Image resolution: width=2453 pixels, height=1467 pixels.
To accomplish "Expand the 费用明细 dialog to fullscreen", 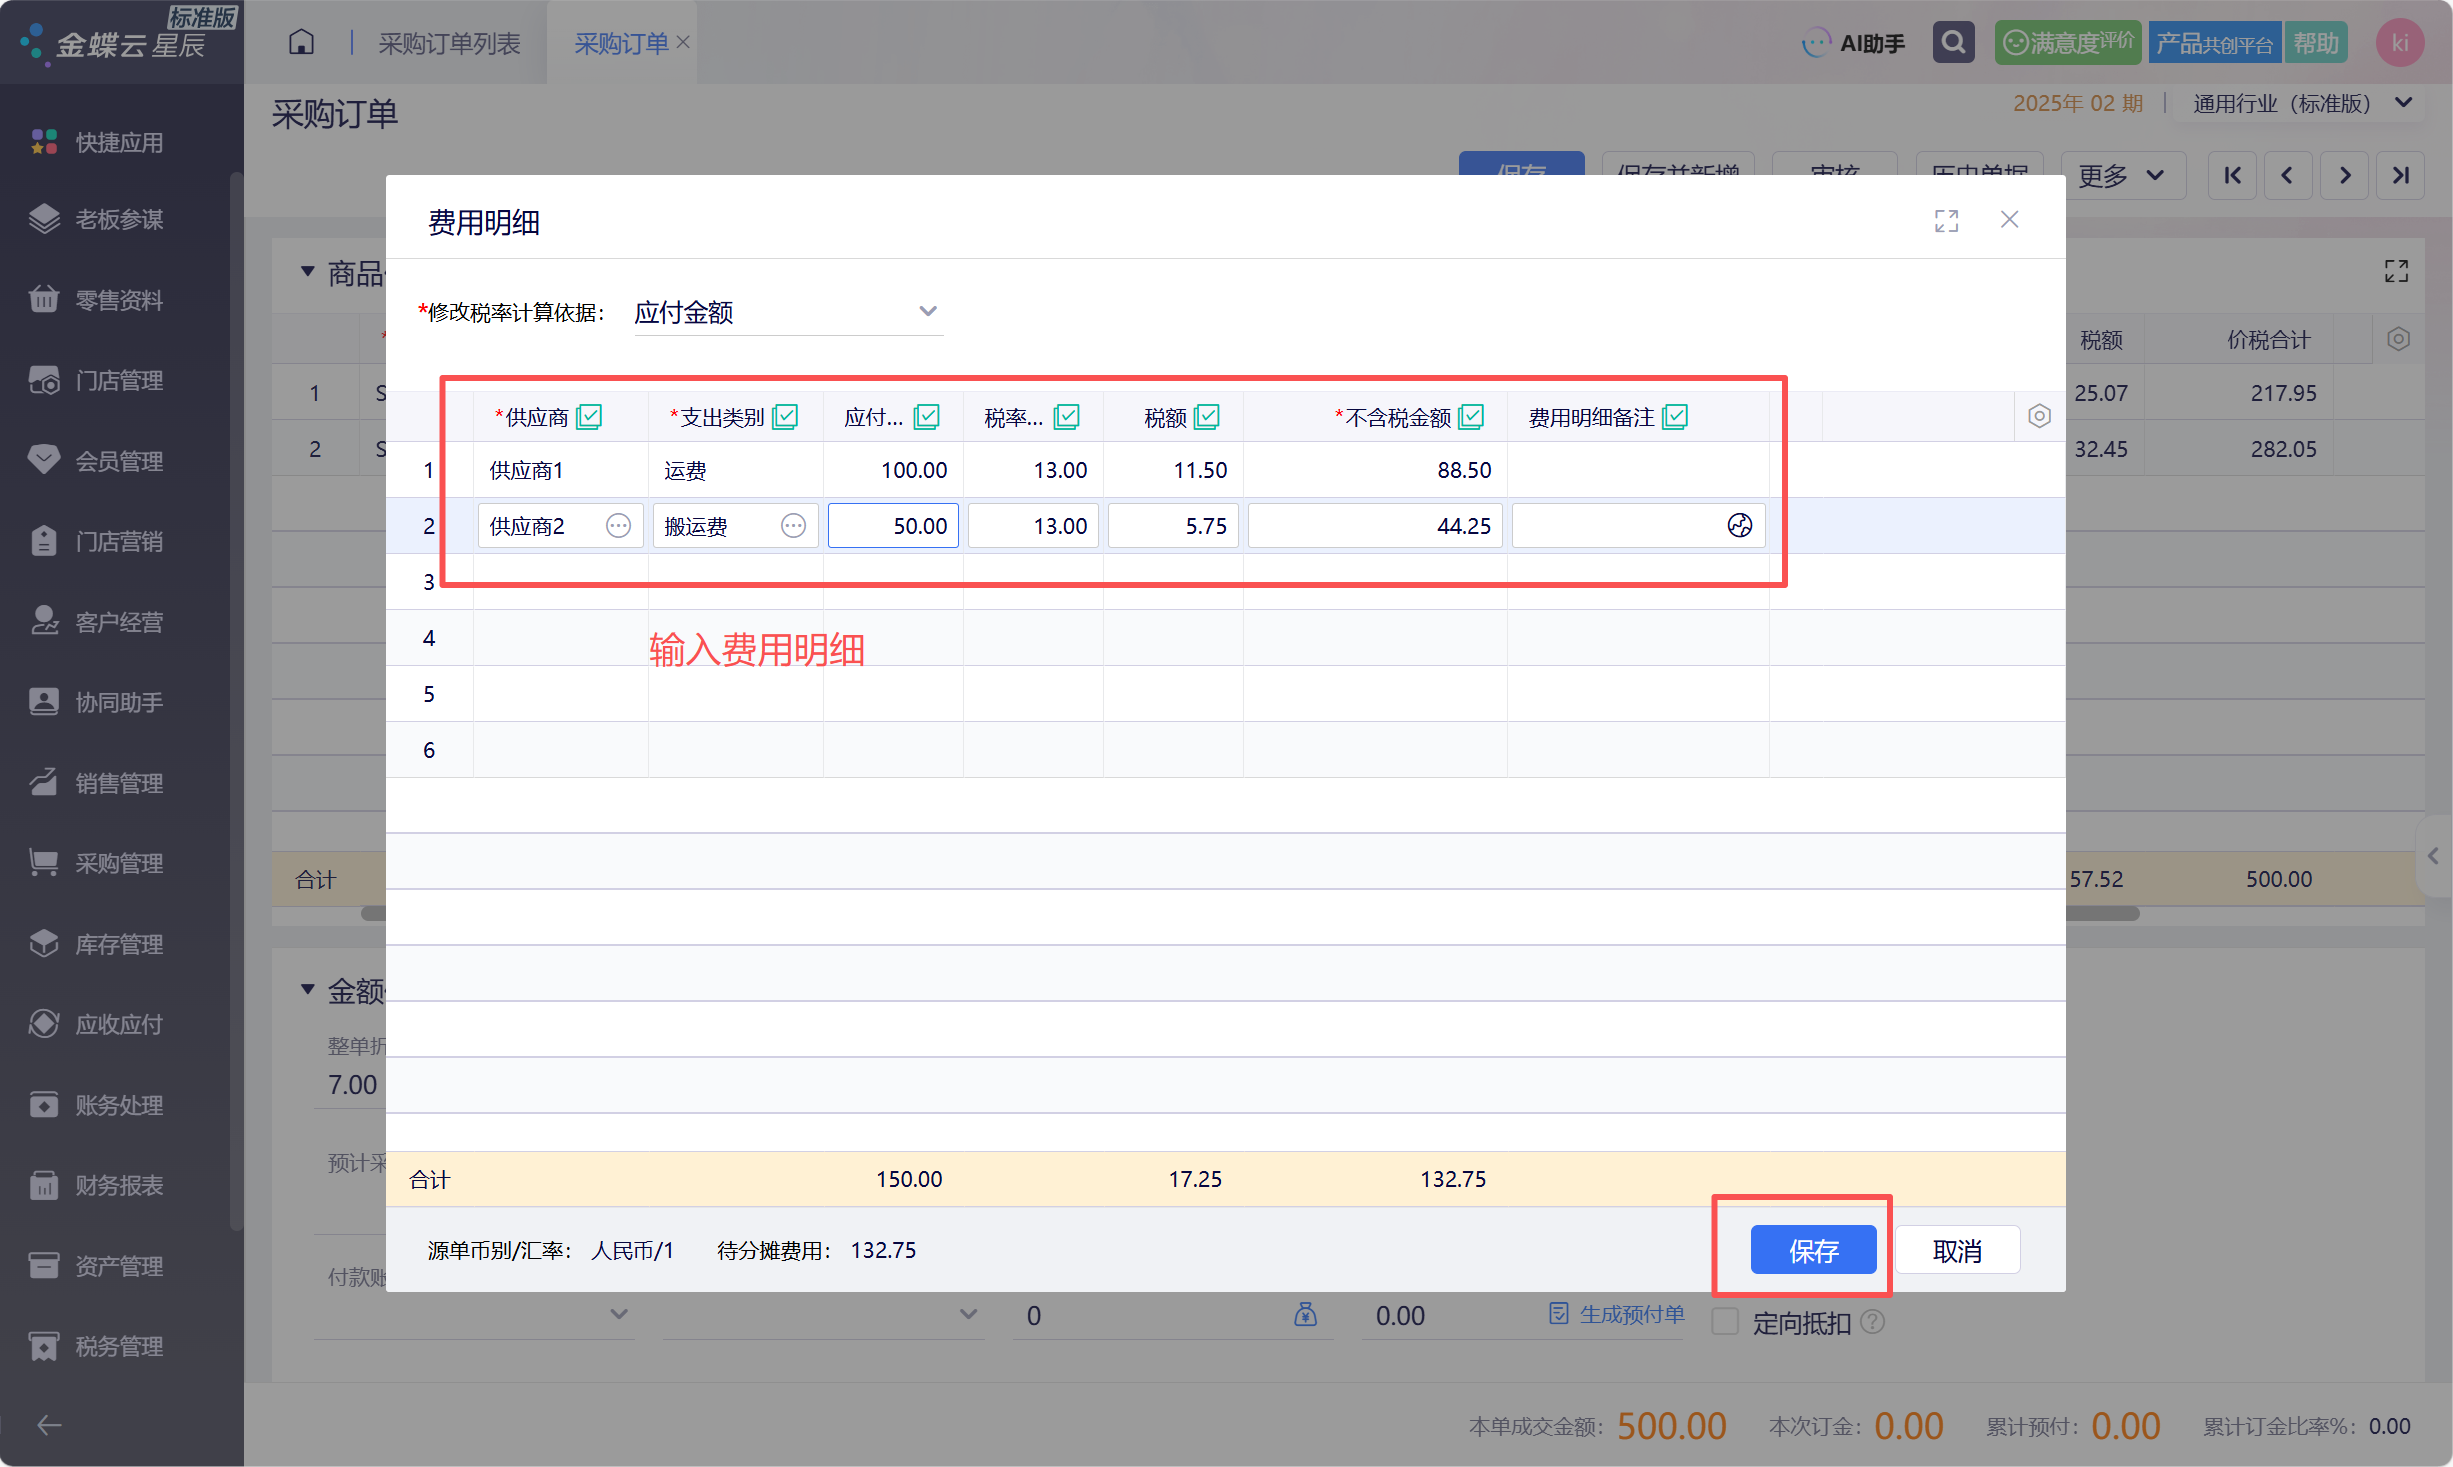I will point(1946,221).
